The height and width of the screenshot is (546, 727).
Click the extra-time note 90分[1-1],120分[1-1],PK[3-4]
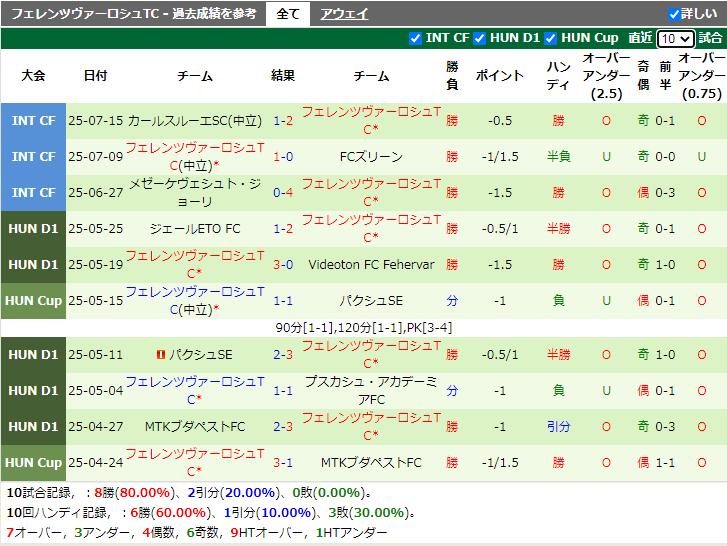(364, 328)
